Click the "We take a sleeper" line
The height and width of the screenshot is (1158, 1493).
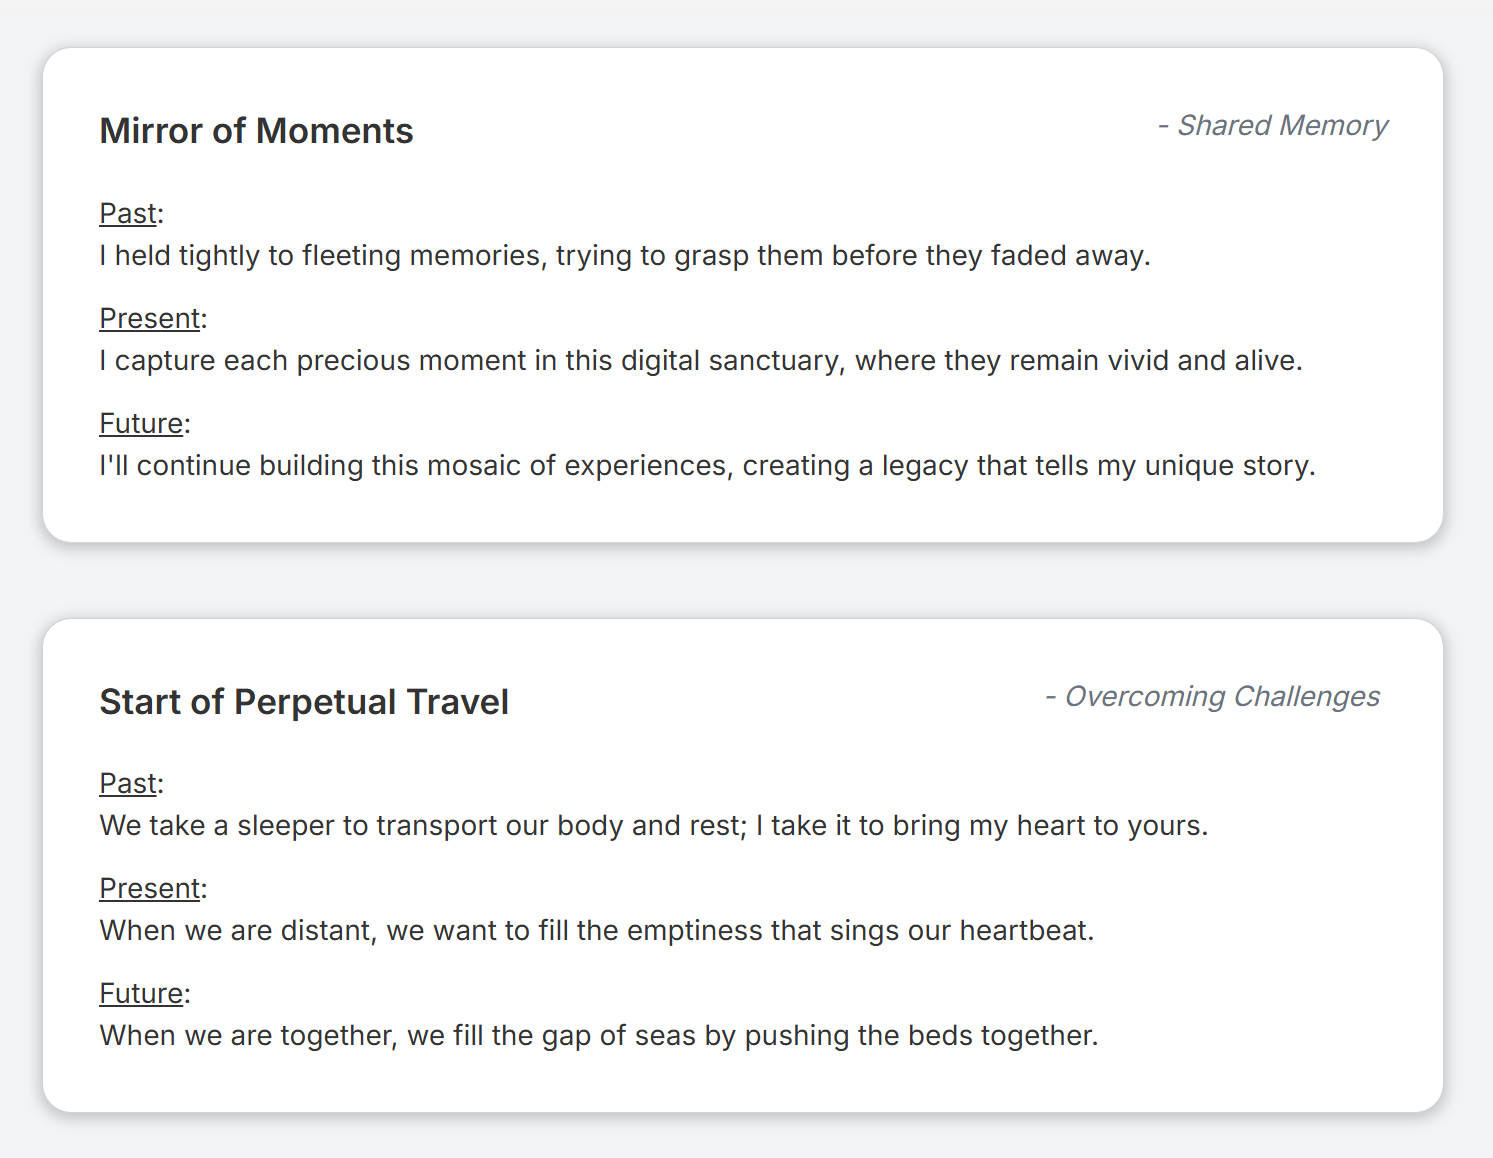pyautogui.click(x=653, y=826)
